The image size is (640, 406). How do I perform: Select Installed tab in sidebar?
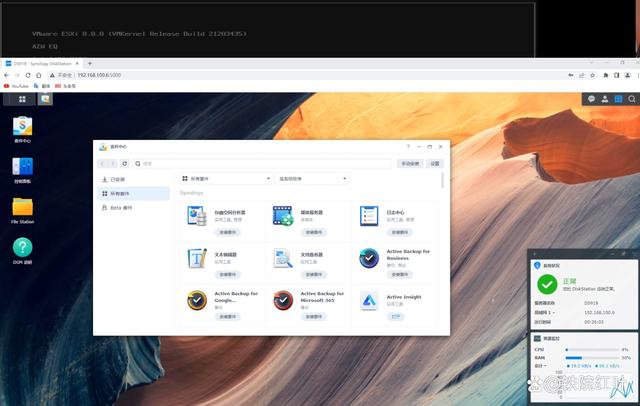coord(119,179)
